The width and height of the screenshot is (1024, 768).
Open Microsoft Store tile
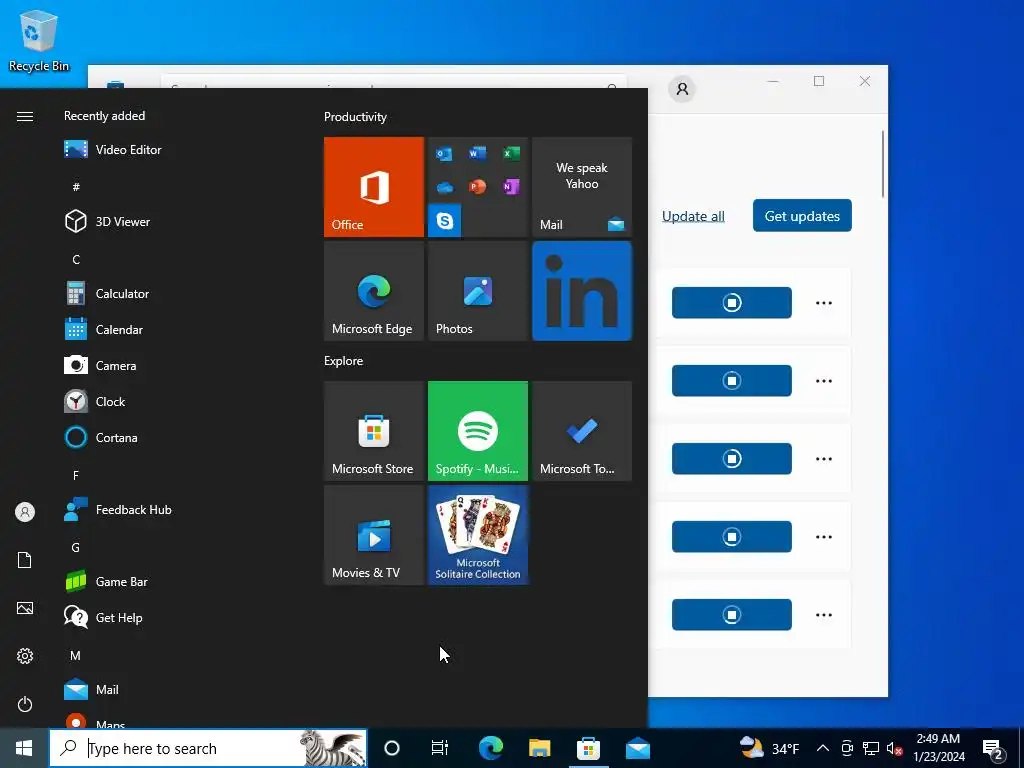[x=374, y=431]
